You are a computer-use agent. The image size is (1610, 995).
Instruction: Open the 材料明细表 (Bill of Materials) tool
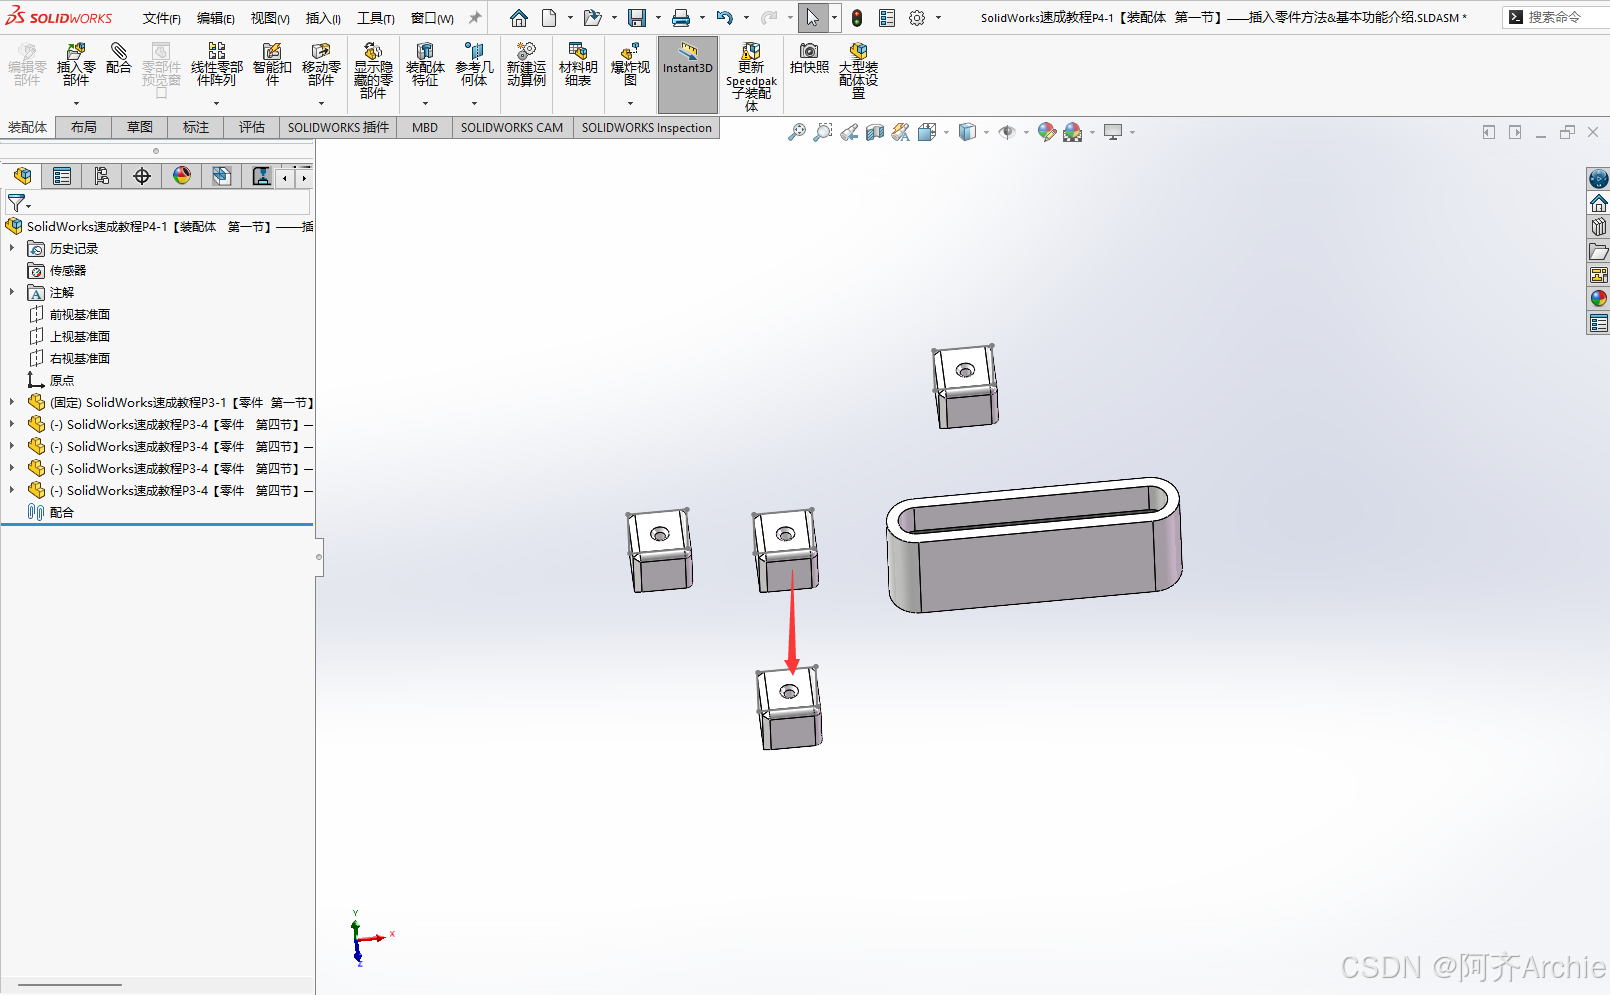[x=578, y=64]
